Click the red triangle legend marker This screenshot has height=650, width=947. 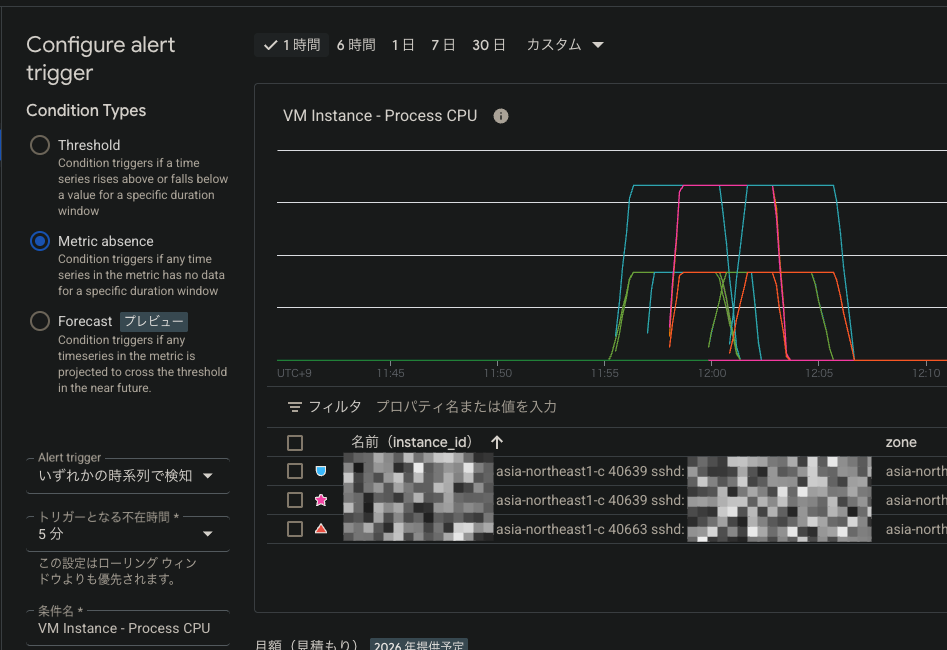[x=321, y=529]
